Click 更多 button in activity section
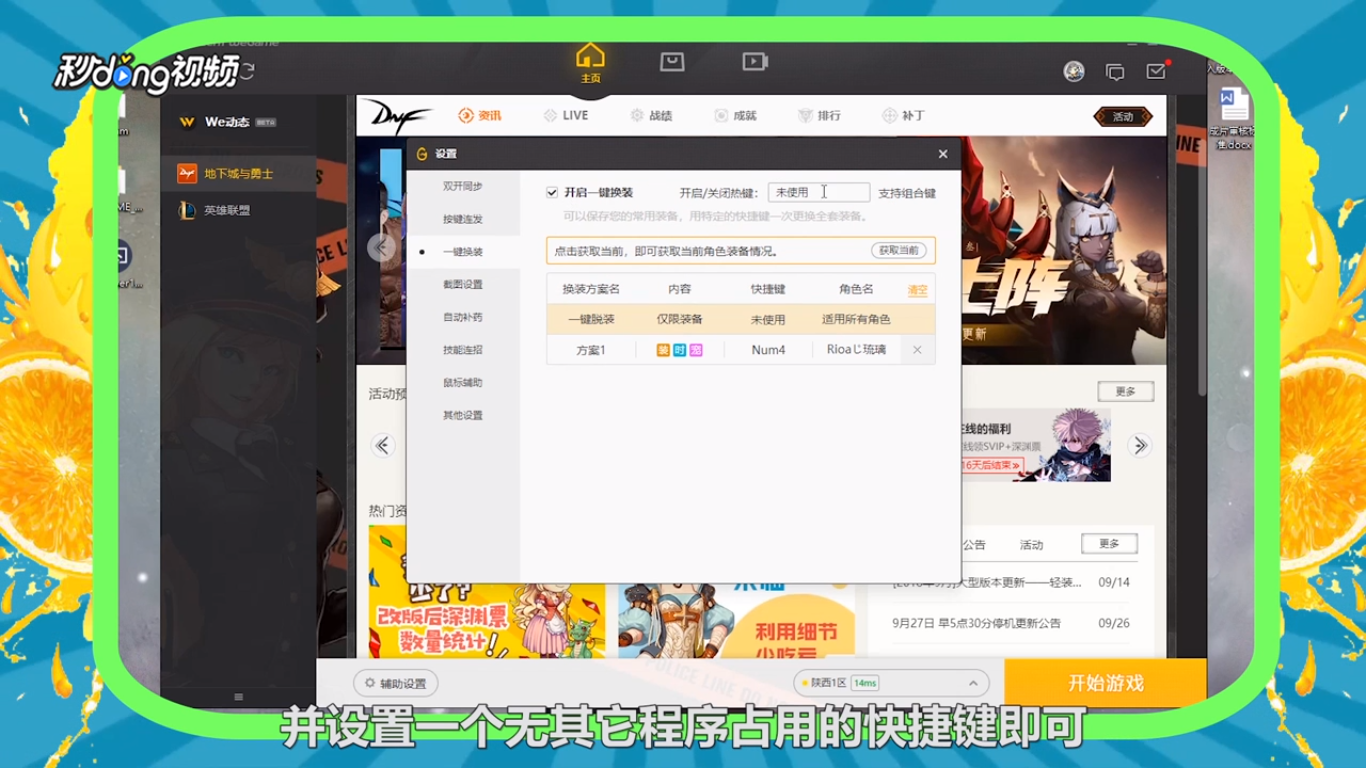This screenshot has height=768, width=1366. [1125, 392]
